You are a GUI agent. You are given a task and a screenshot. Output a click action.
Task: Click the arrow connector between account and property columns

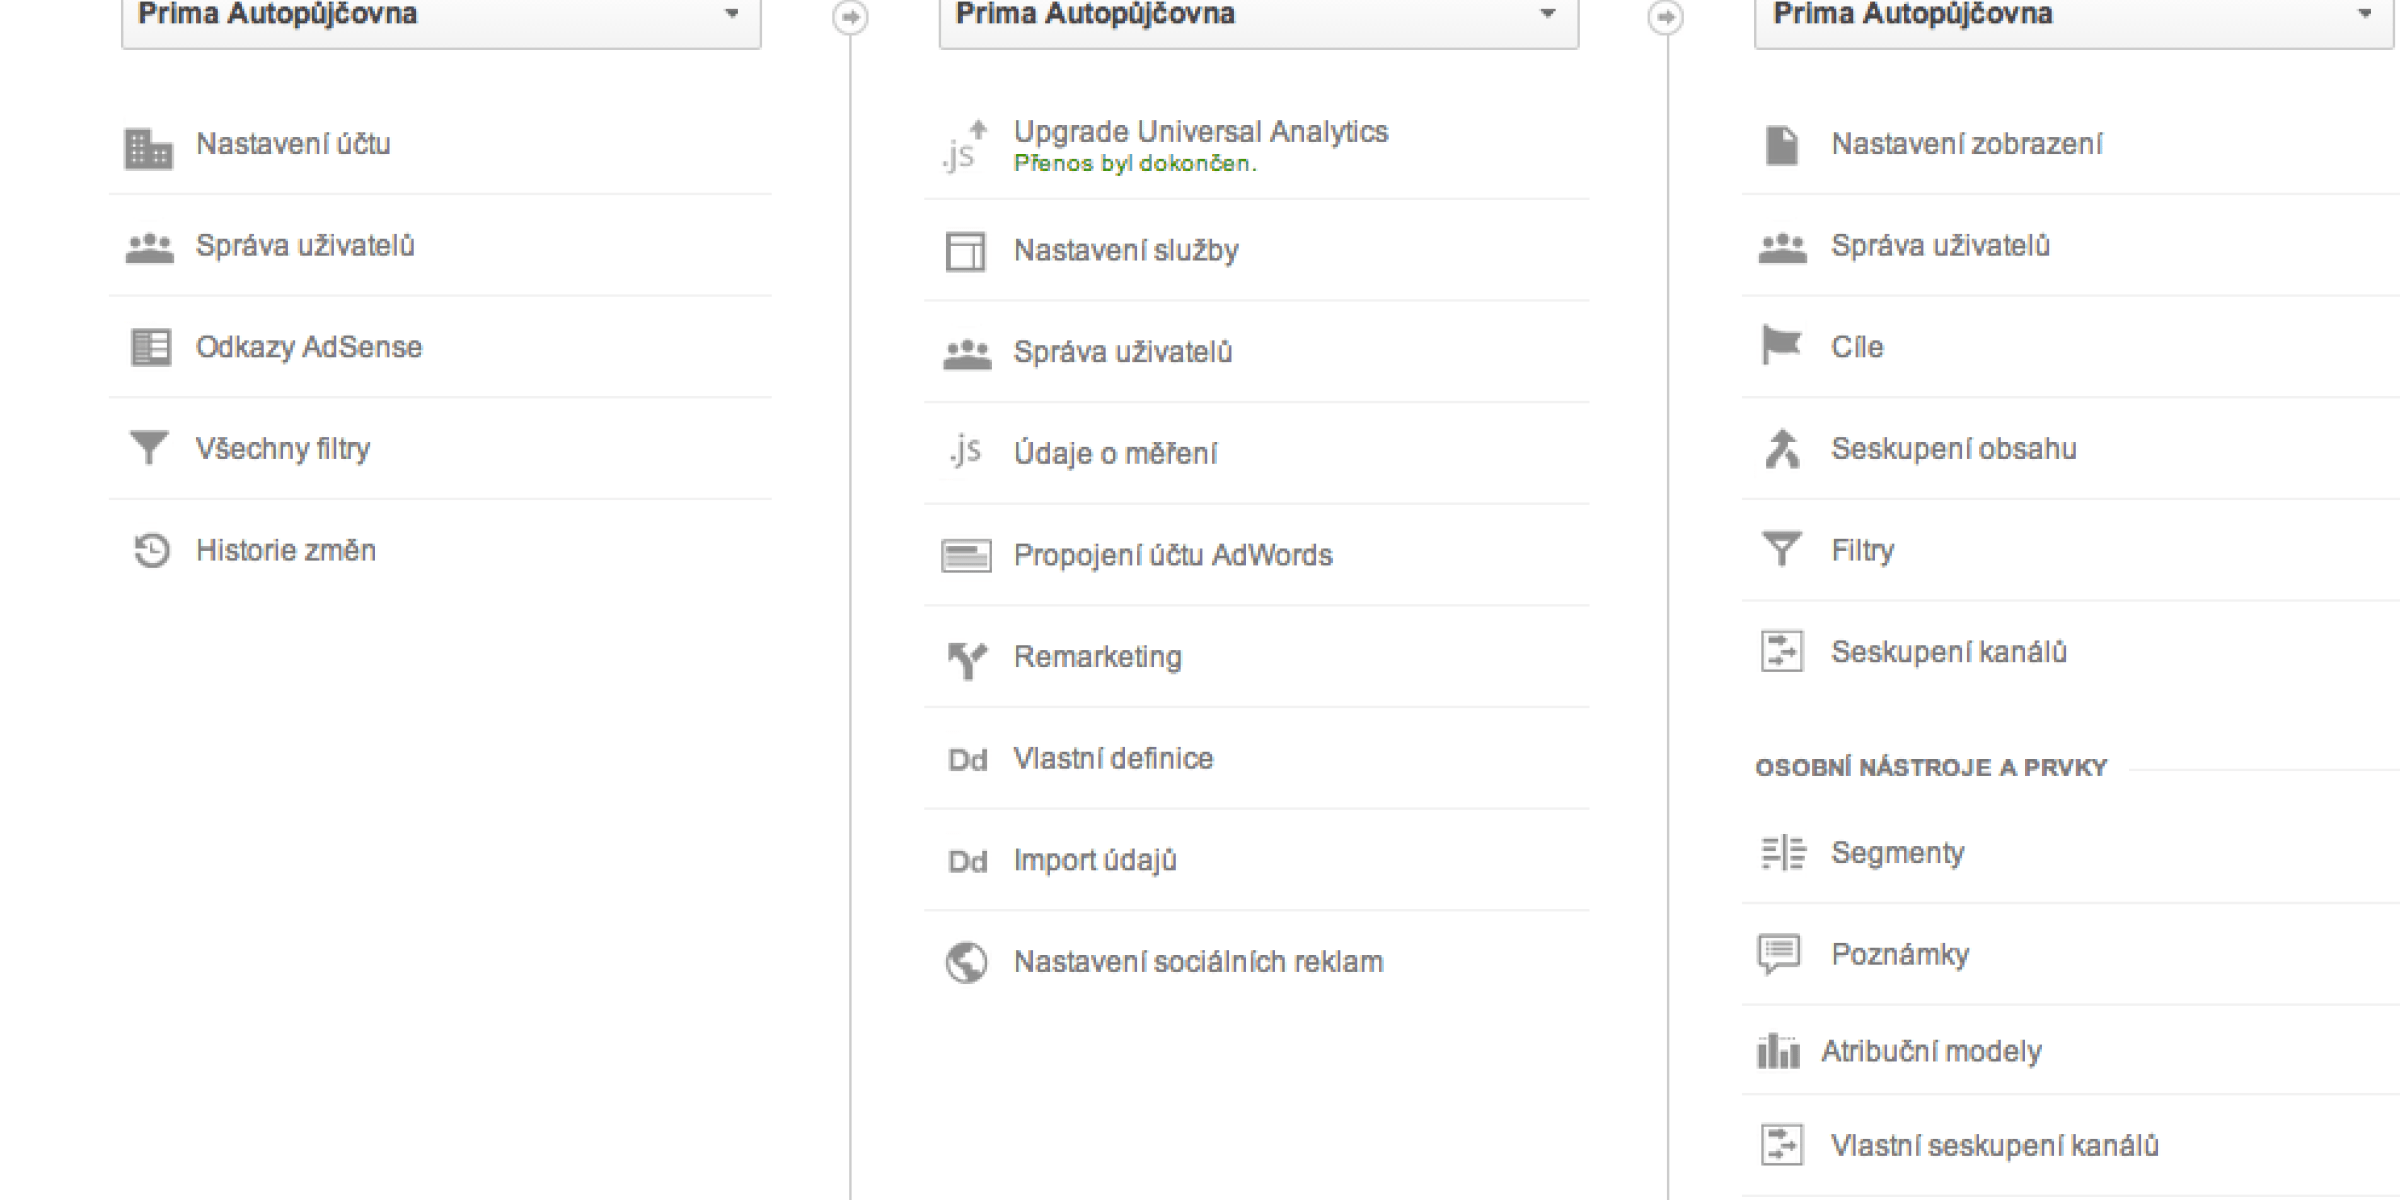[850, 17]
